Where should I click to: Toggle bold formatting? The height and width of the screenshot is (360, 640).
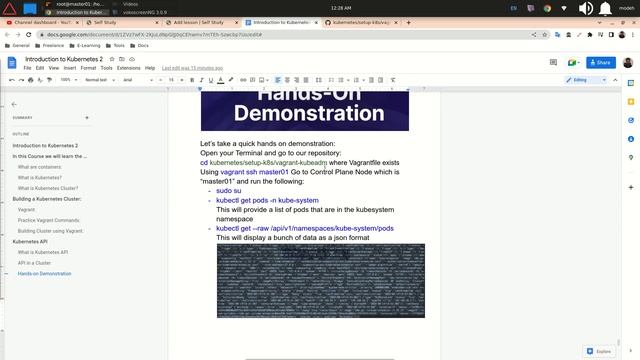tap(192, 80)
